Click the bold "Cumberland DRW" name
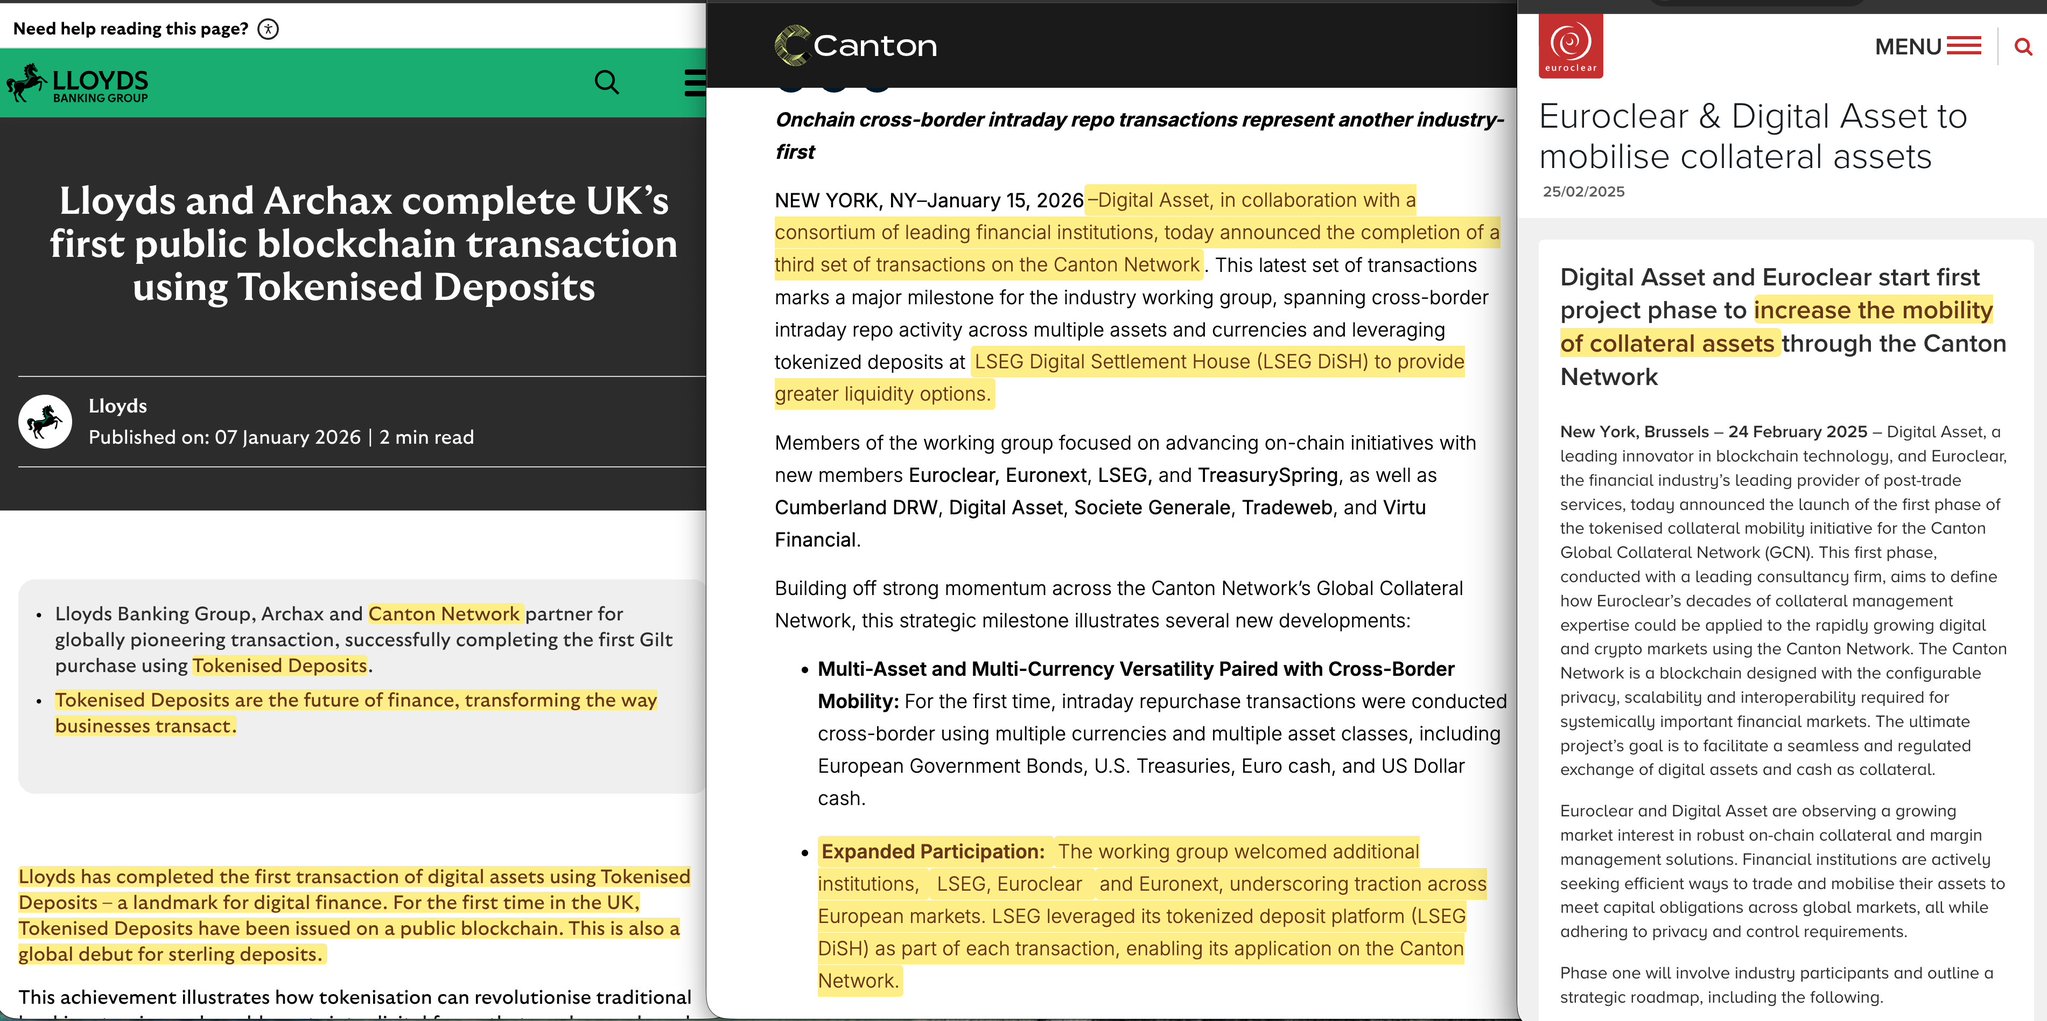2047x1021 pixels. pyautogui.click(x=856, y=507)
